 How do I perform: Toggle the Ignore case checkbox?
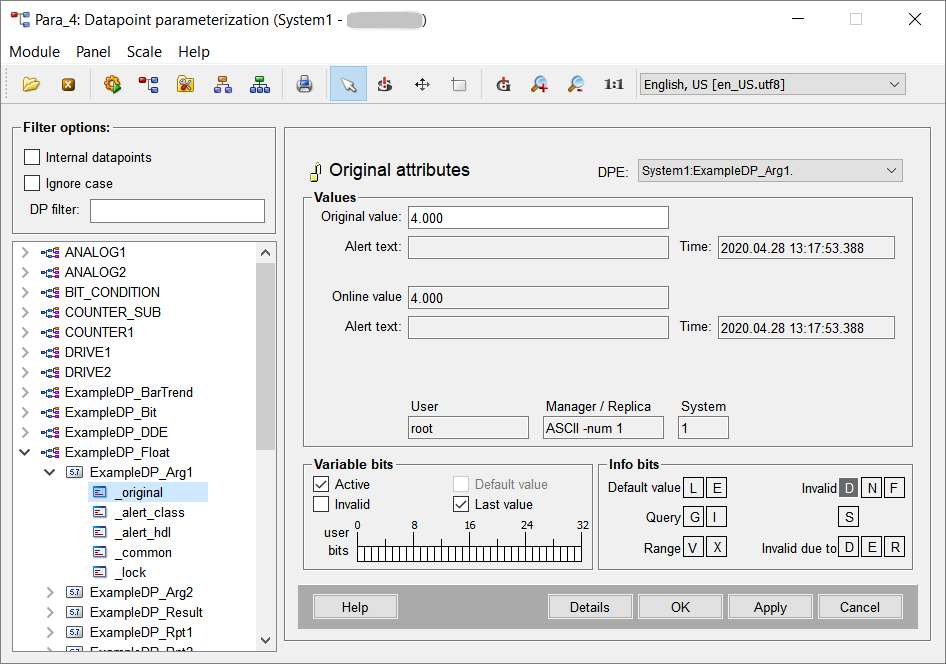pos(32,183)
